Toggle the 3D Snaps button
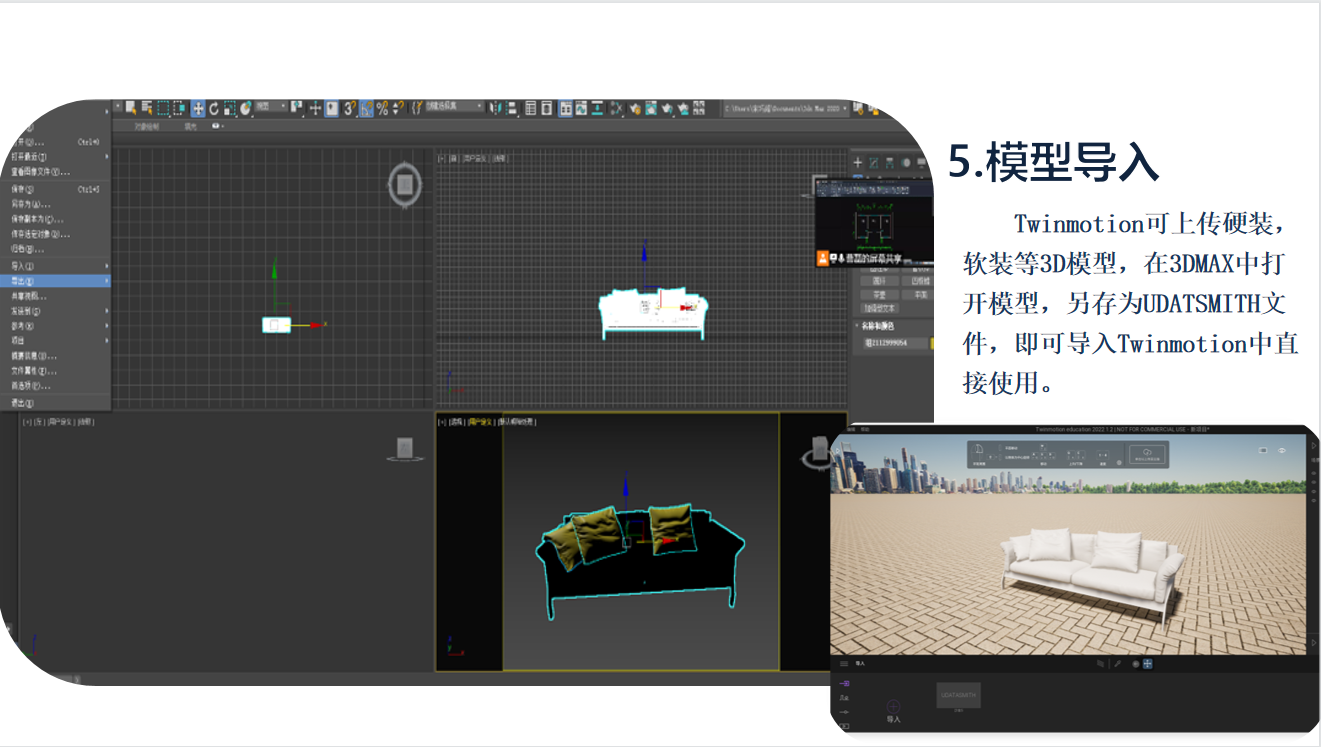Viewport: 1321px width, 747px height. (349, 108)
